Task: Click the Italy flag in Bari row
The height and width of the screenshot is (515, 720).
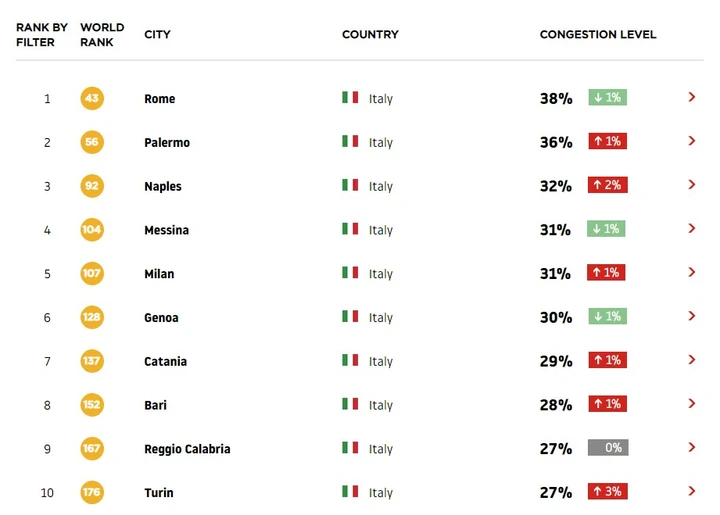Action: pos(350,404)
